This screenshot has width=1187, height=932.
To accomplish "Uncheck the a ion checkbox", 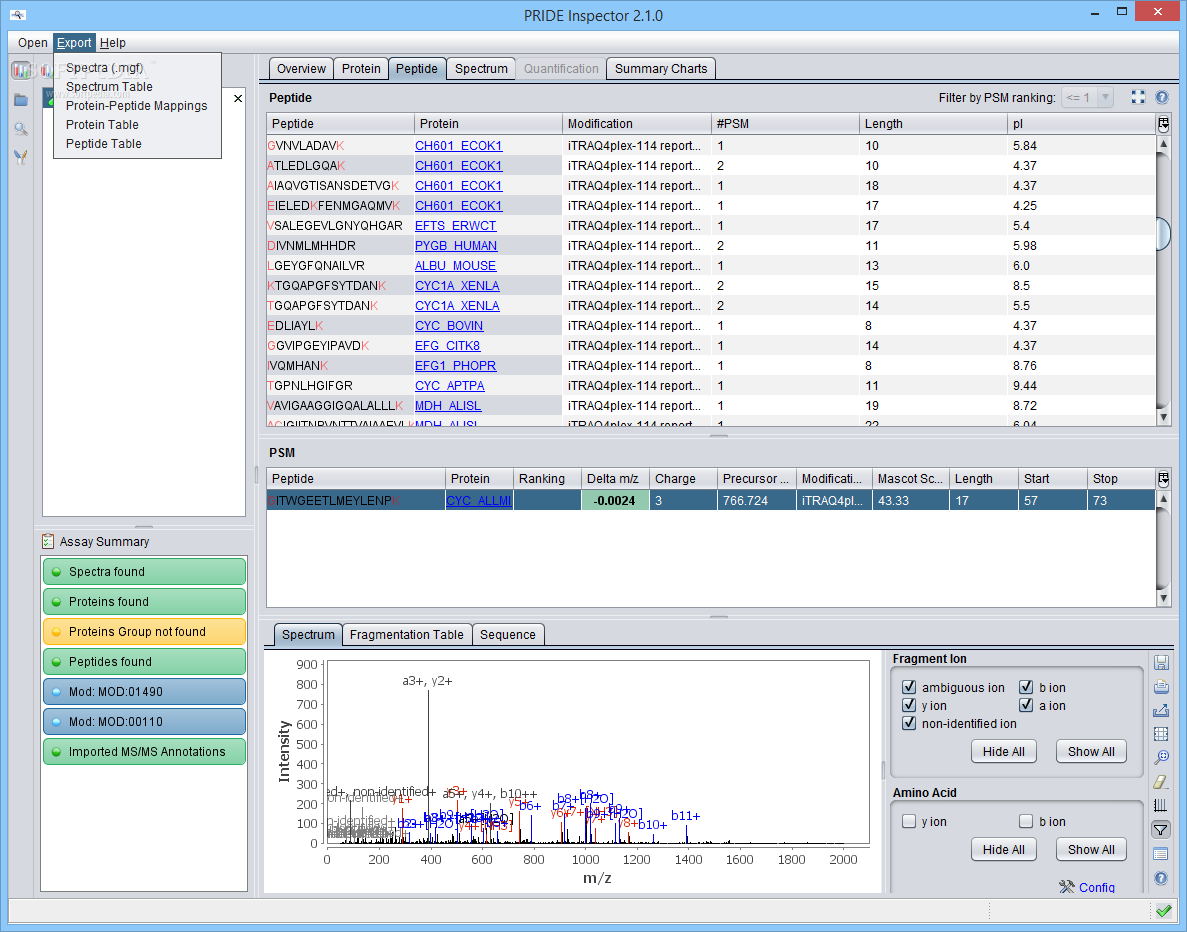I will click(1026, 705).
